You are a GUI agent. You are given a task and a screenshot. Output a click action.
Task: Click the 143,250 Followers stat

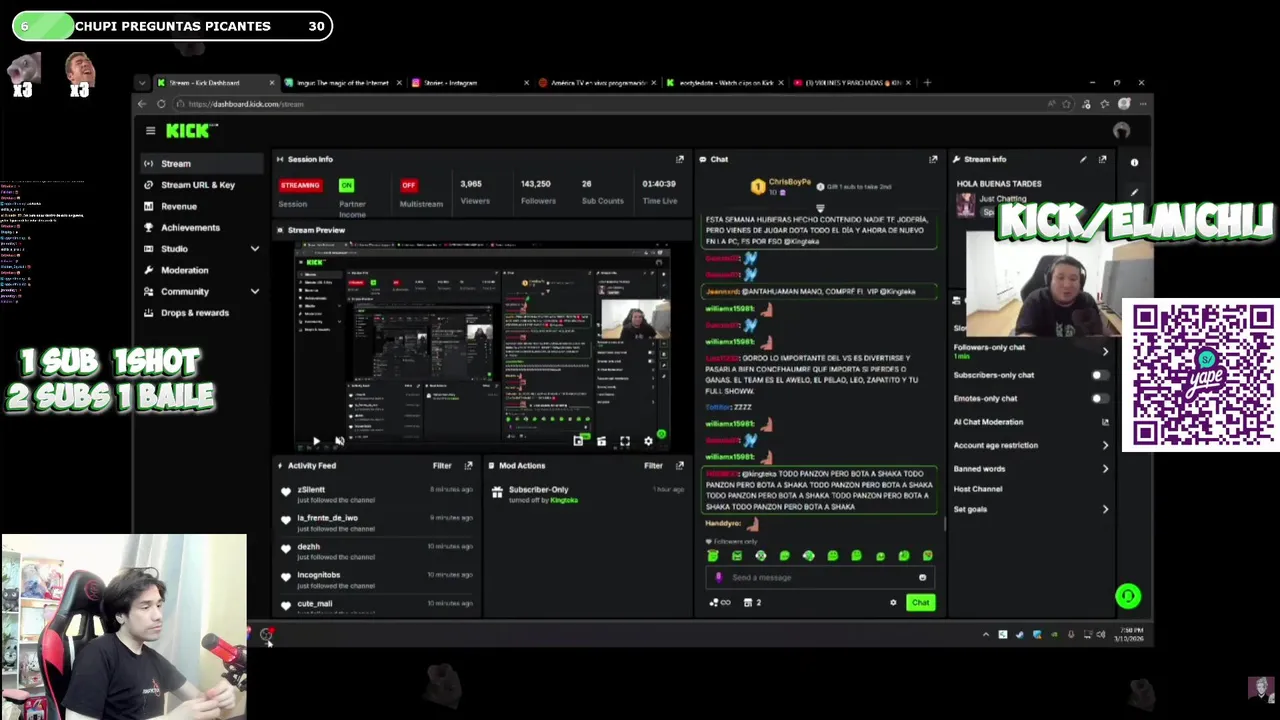coord(537,191)
